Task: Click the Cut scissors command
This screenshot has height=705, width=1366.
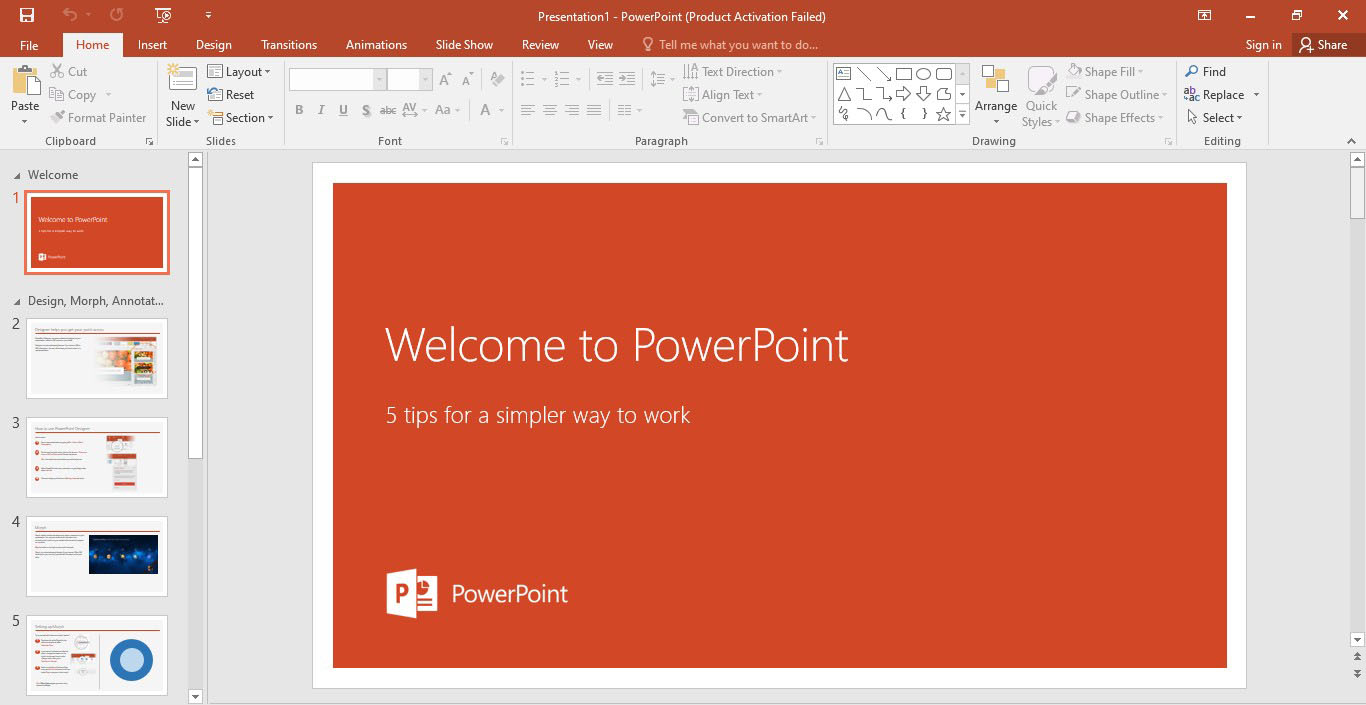Action: (68, 72)
